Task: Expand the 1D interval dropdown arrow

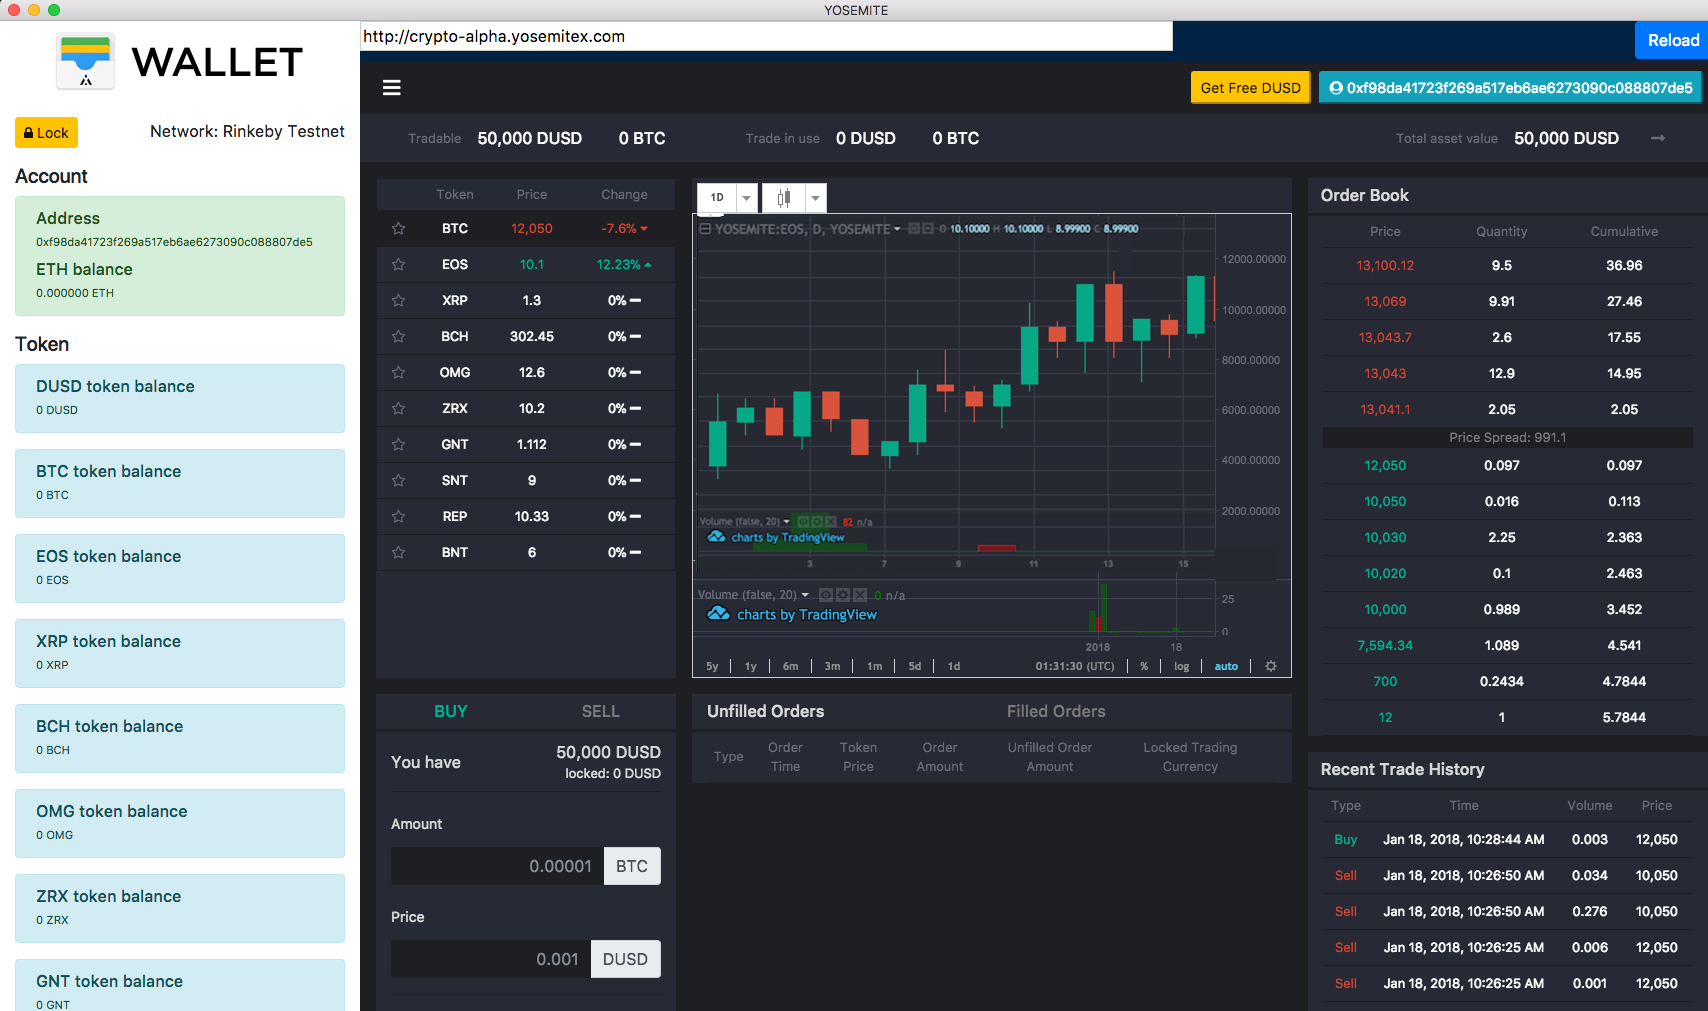Action: (x=746, y=198)
